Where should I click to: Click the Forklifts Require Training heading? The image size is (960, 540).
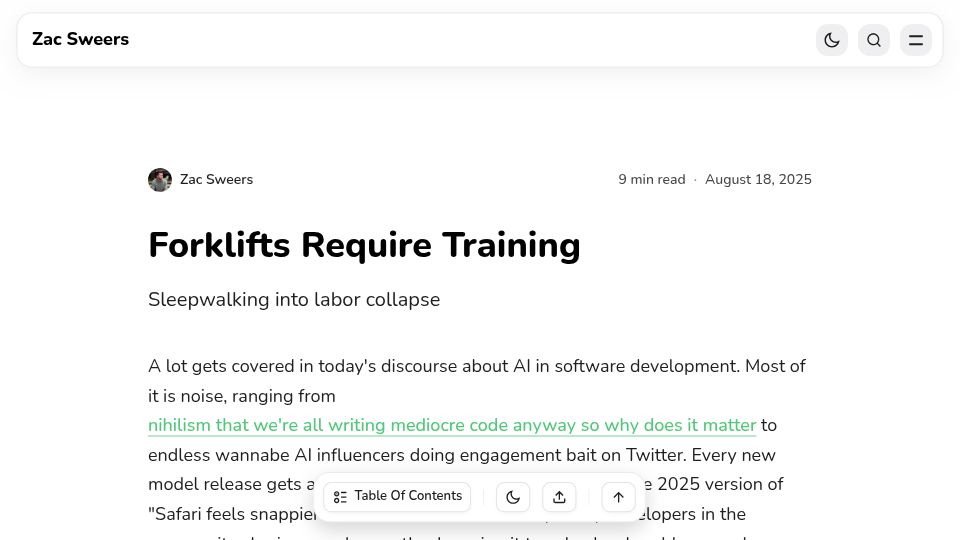(364, 245)
